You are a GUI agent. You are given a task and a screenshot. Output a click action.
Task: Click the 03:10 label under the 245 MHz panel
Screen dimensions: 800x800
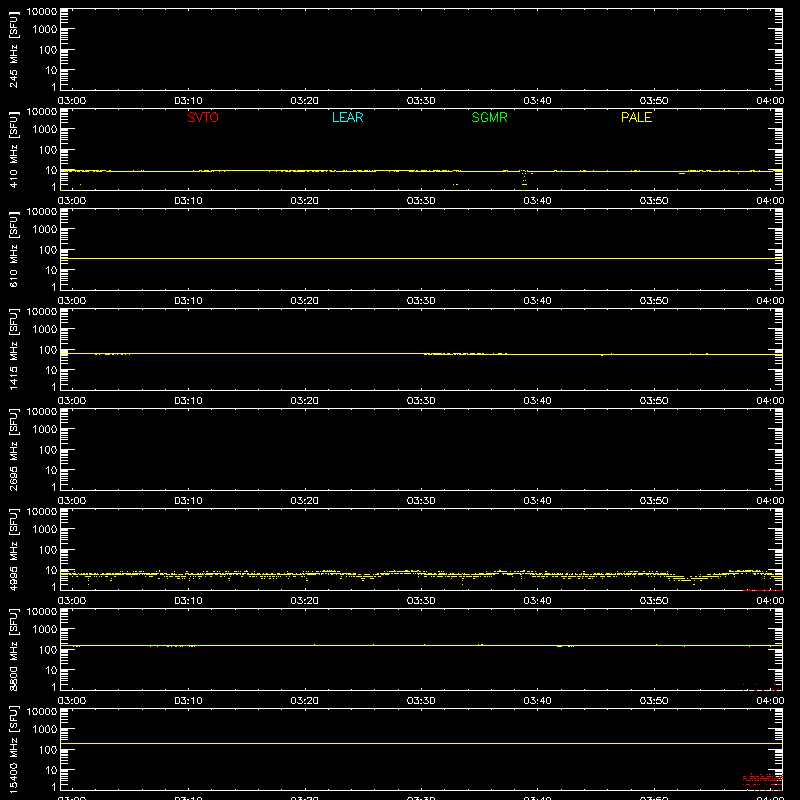point(188,101)
